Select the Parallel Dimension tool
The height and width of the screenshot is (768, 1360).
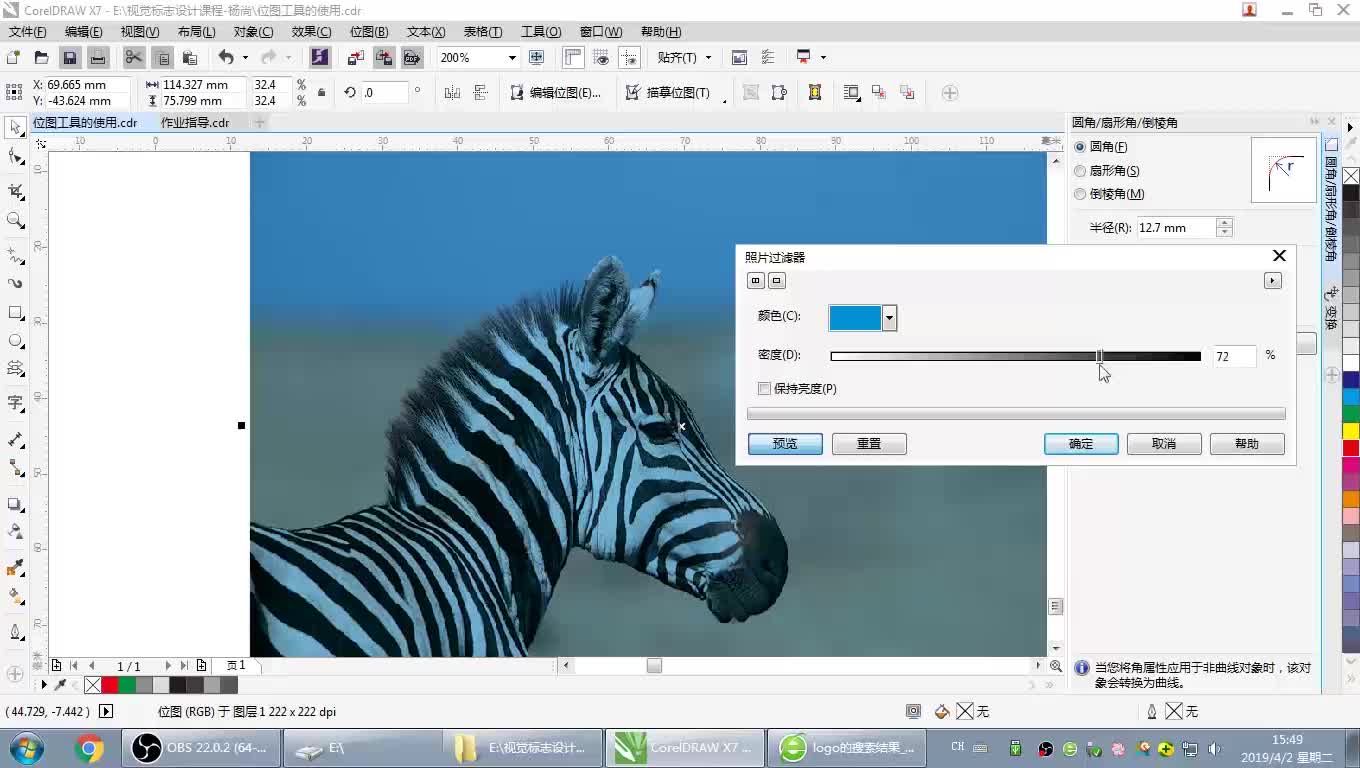tap(15, 439)
